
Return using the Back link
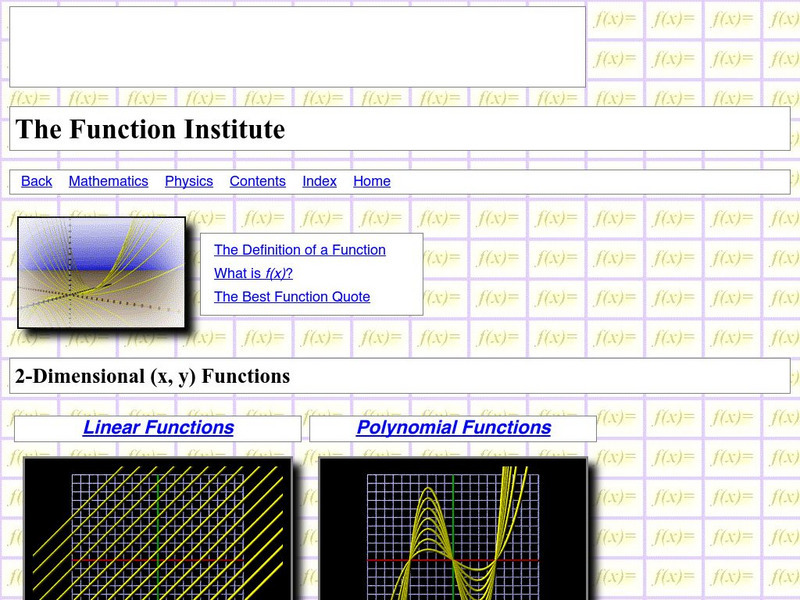click(36, 181)
